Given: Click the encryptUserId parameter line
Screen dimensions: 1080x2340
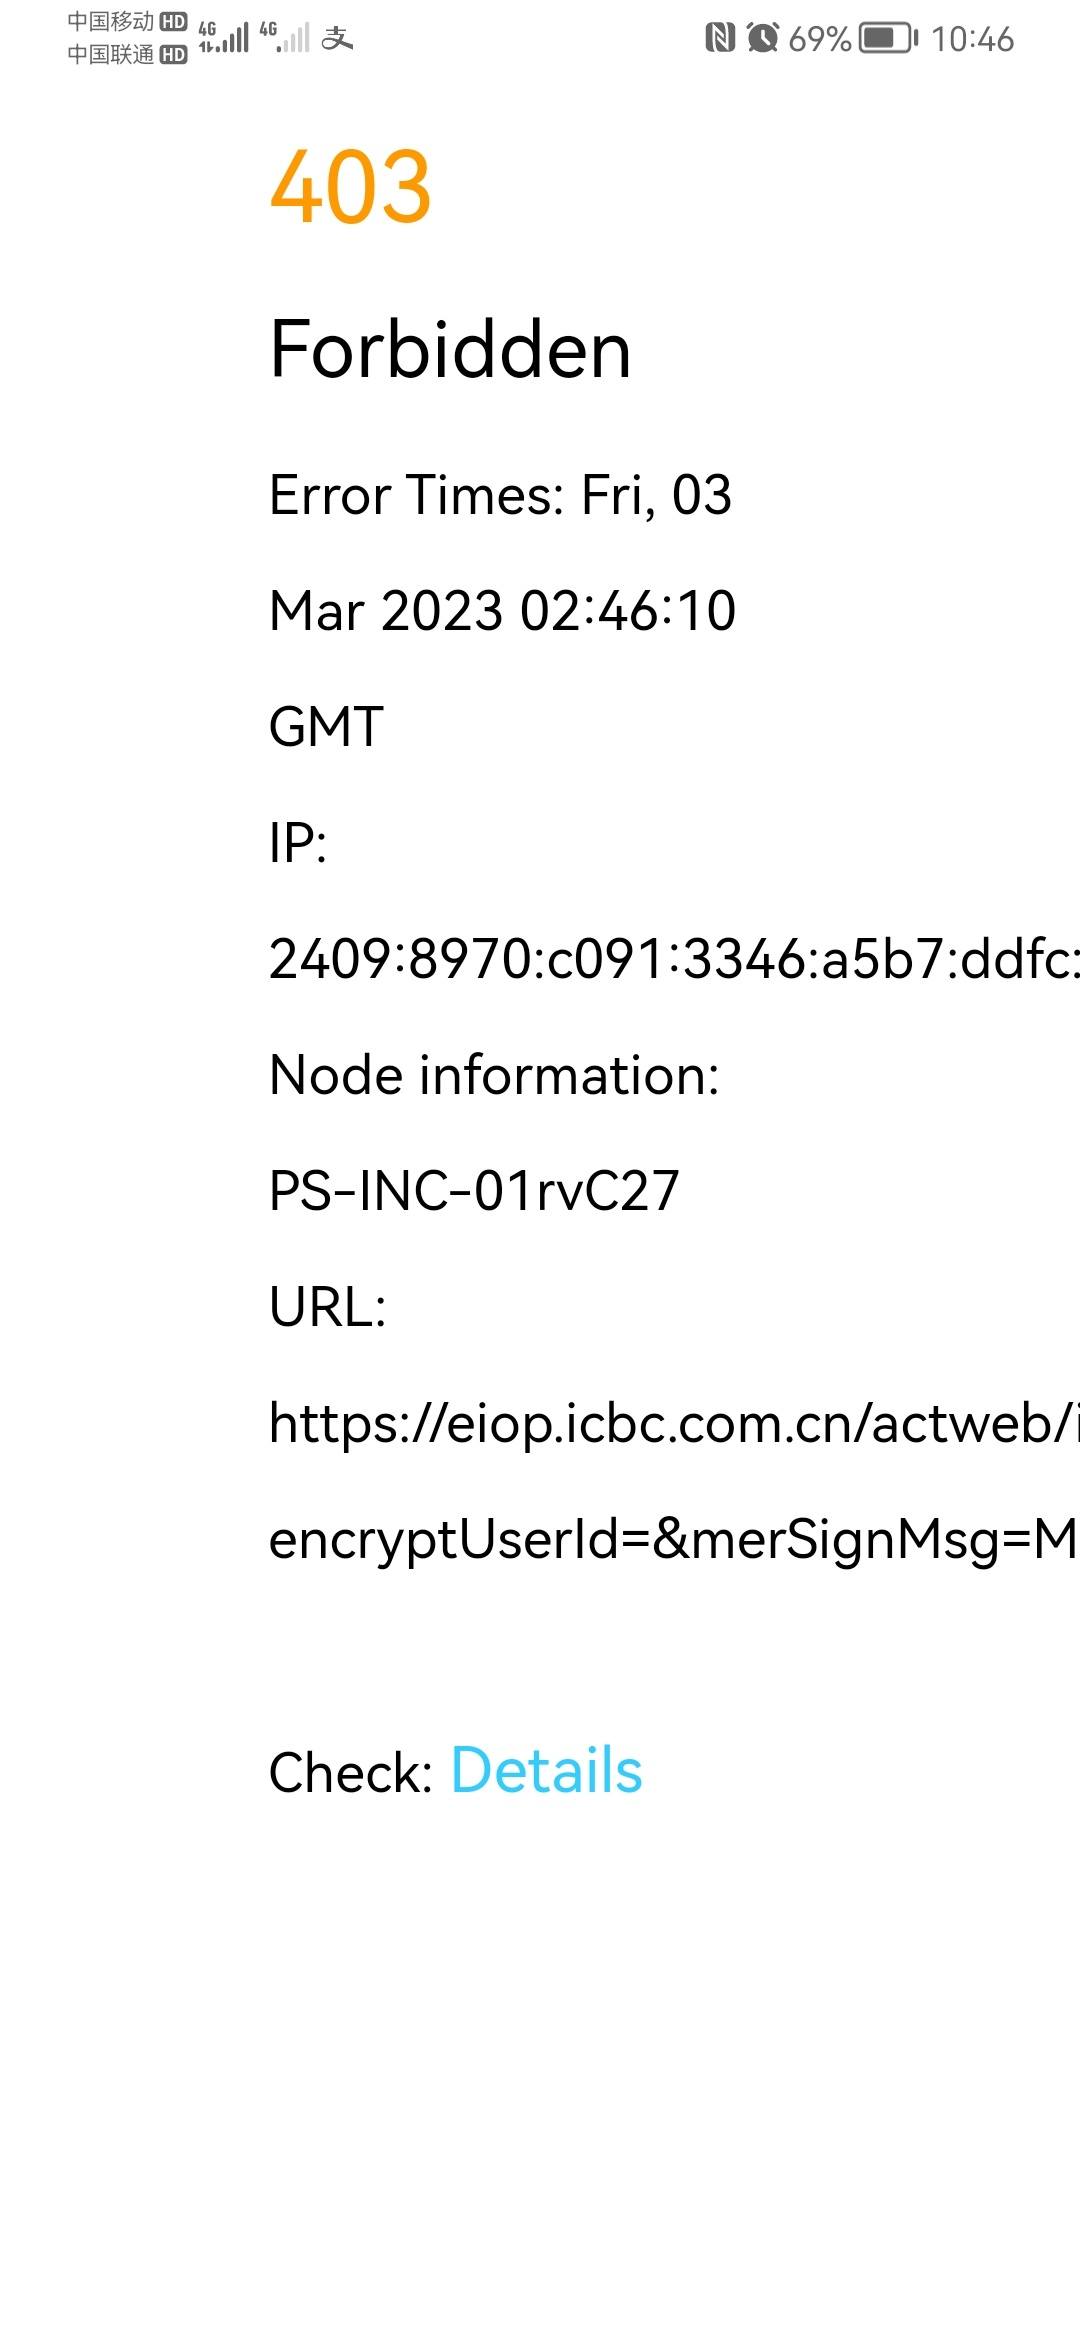Looking at the screenshot, I should [x=674, y=1540].
